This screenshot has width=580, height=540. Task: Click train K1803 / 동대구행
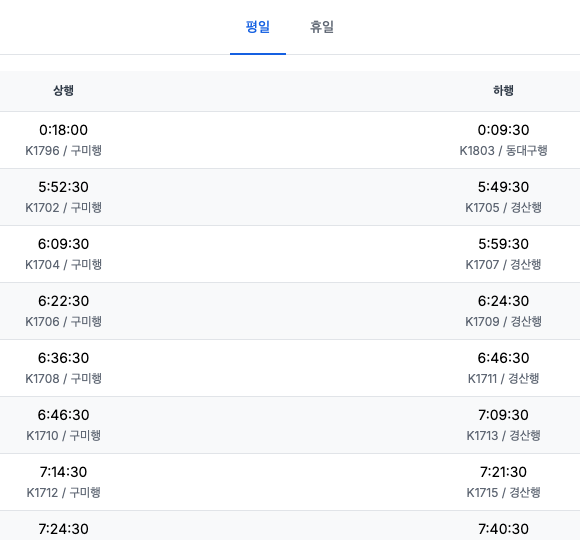pyautogui.click(x=503, y=151)
